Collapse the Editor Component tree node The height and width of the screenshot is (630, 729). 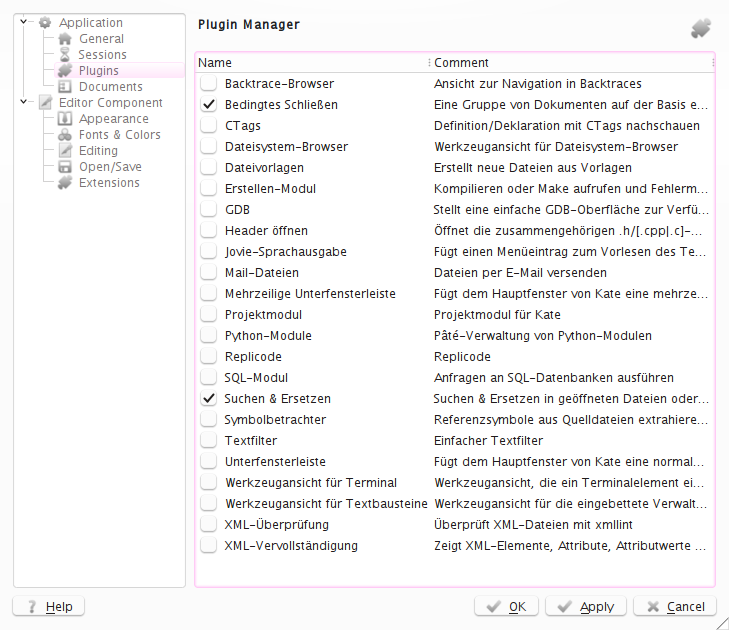24,102
